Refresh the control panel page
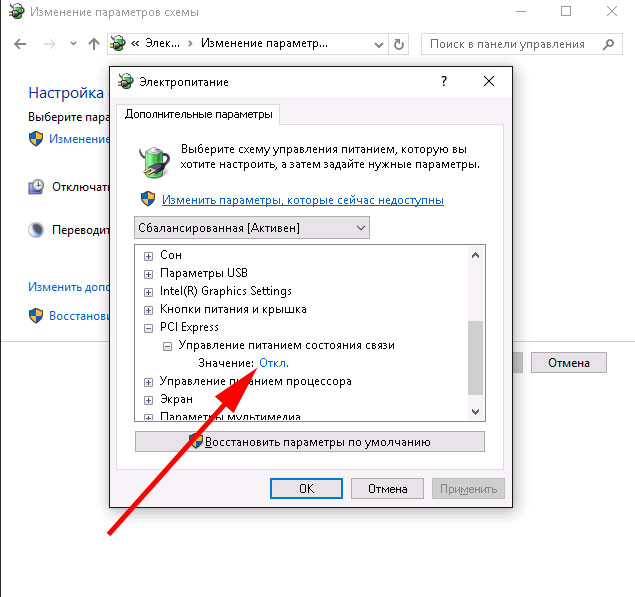Viewport: 635px width, 597px height. tap(399, 44)
